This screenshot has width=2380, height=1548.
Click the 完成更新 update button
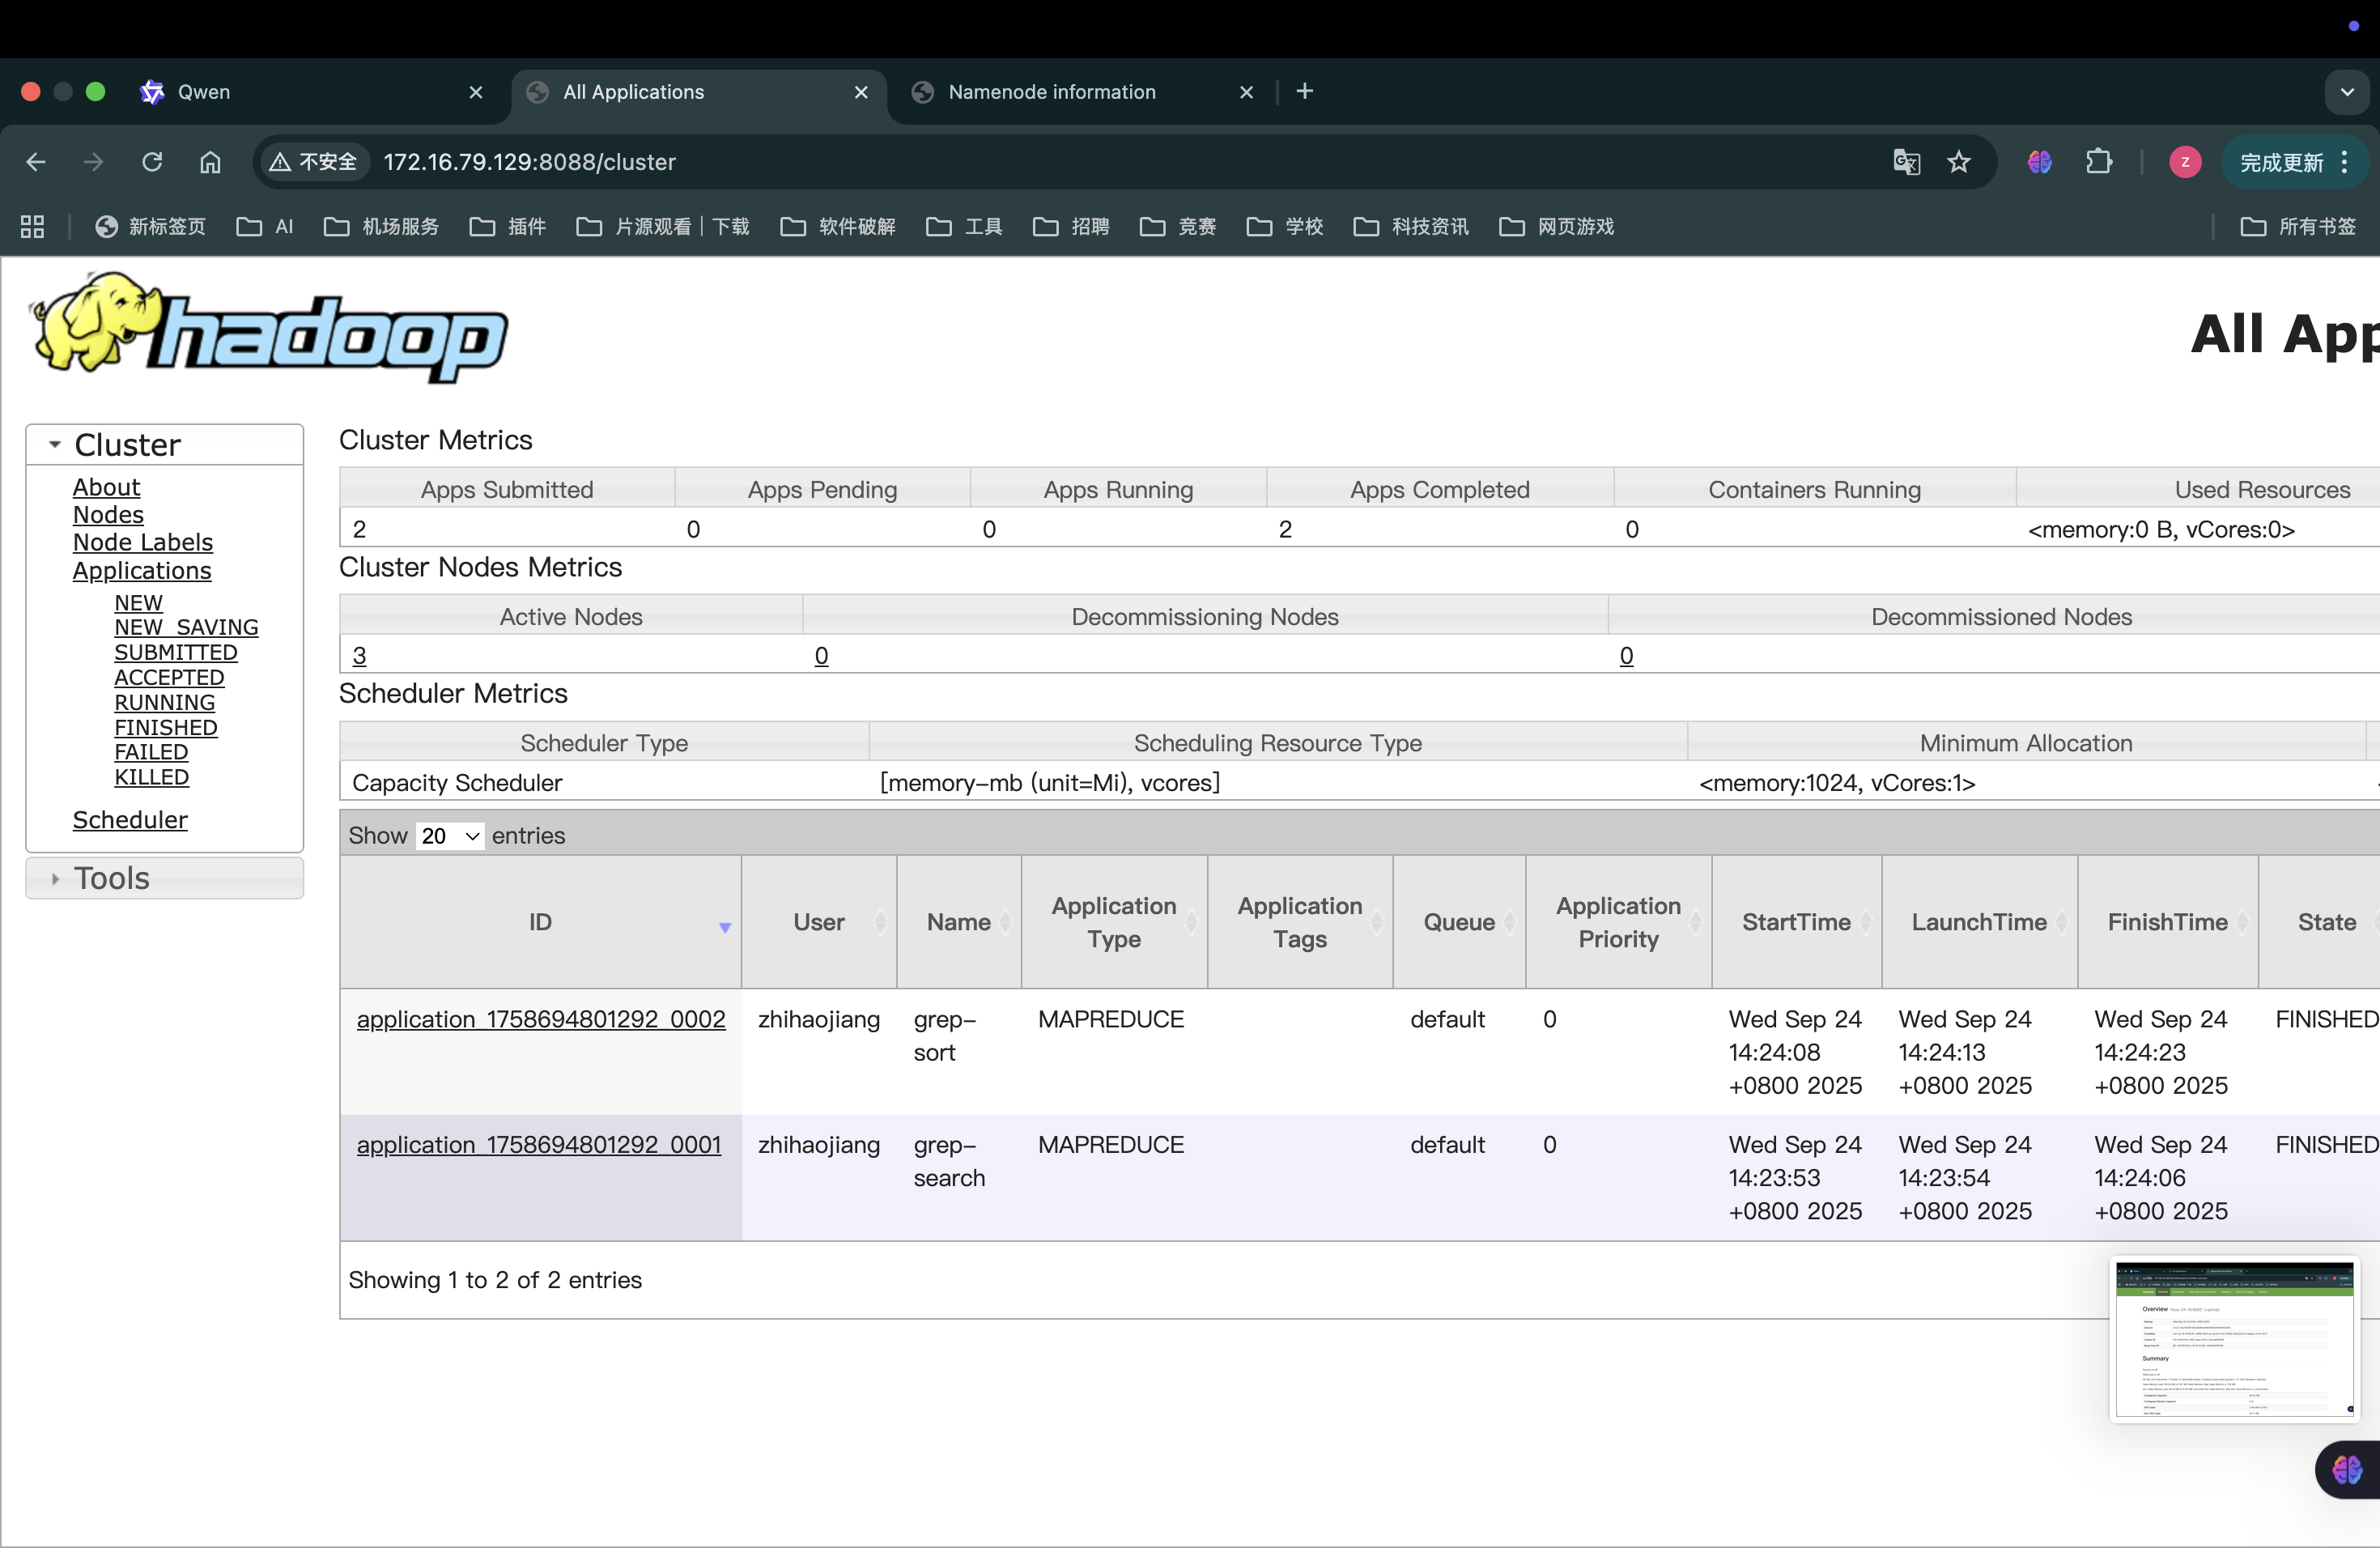coord(2295,162)
